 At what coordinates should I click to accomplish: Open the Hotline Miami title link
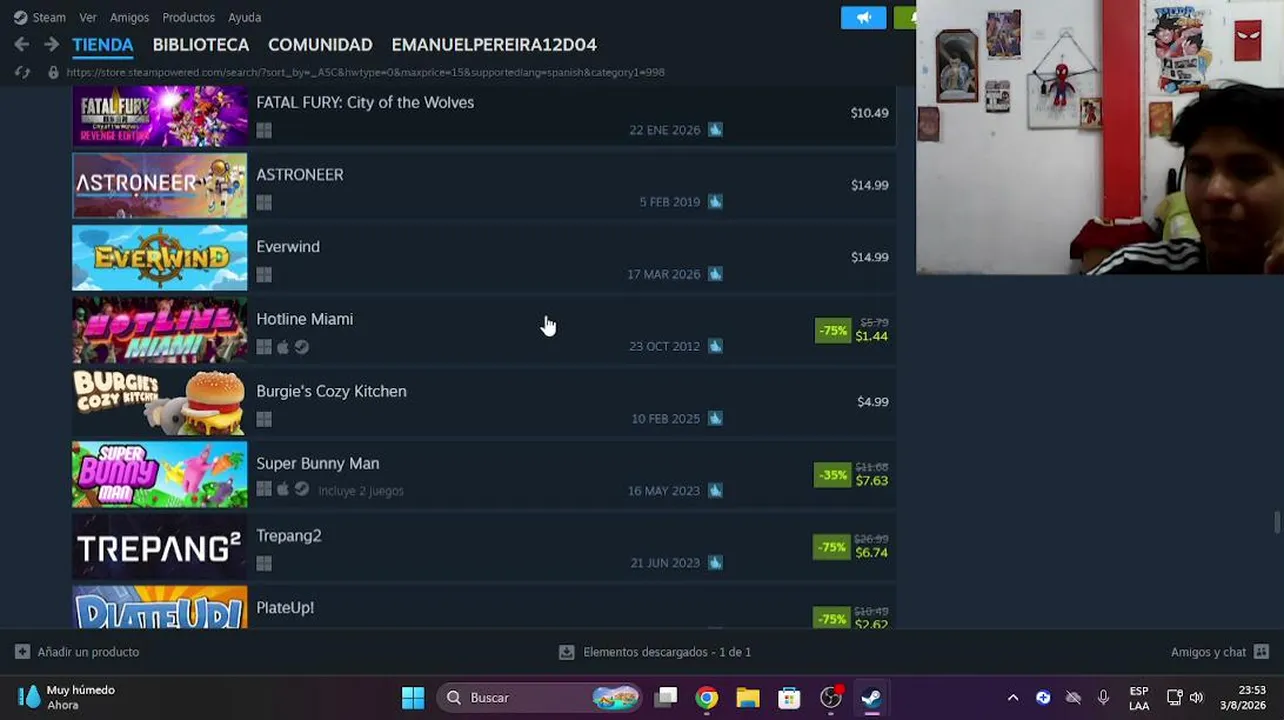pos(304,319)
